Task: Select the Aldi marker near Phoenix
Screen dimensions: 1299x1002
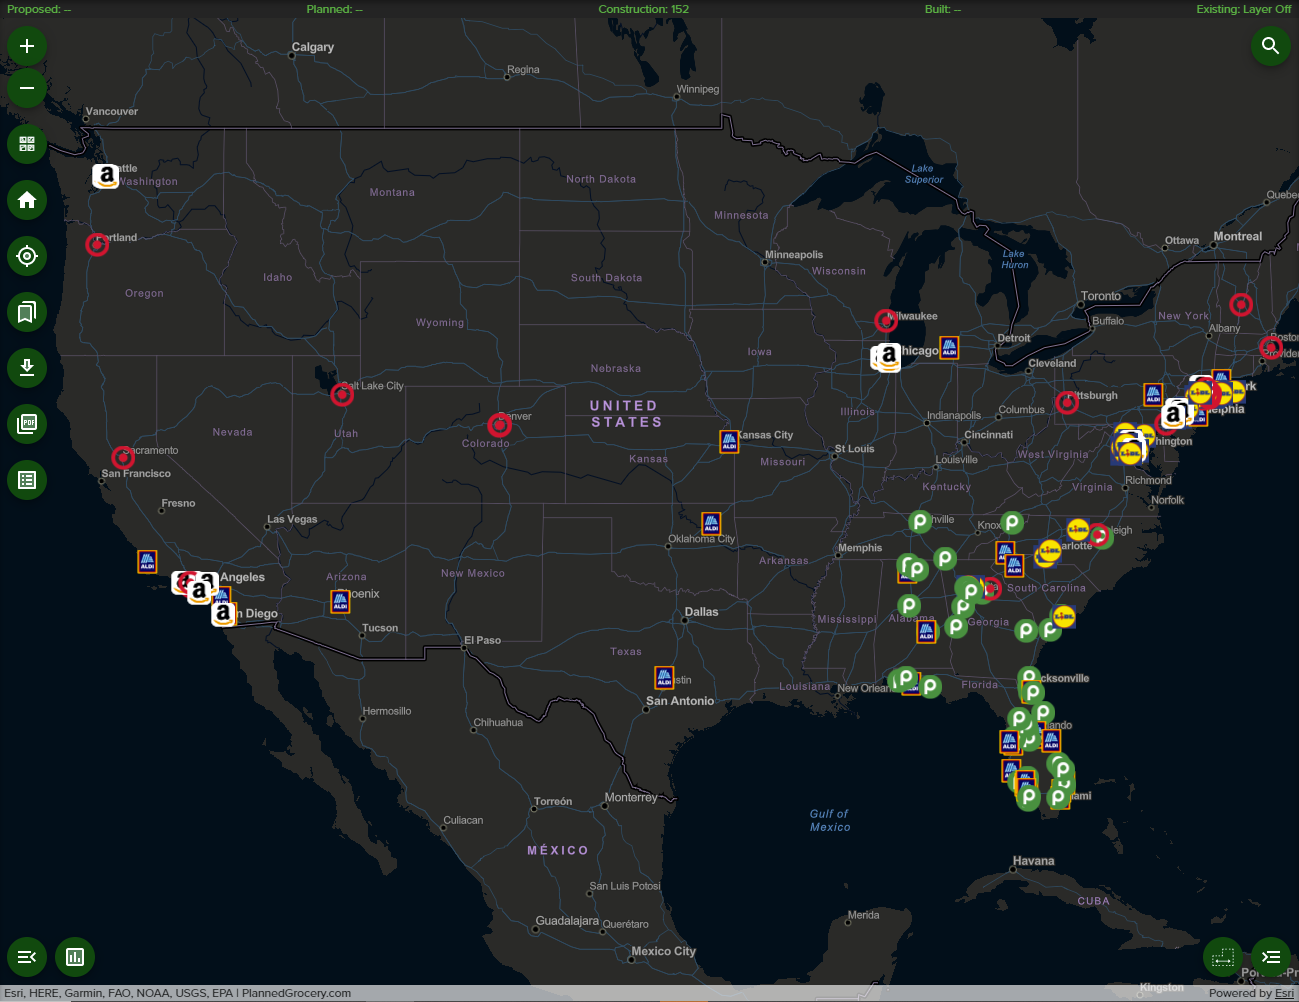Action: [340, 602]
